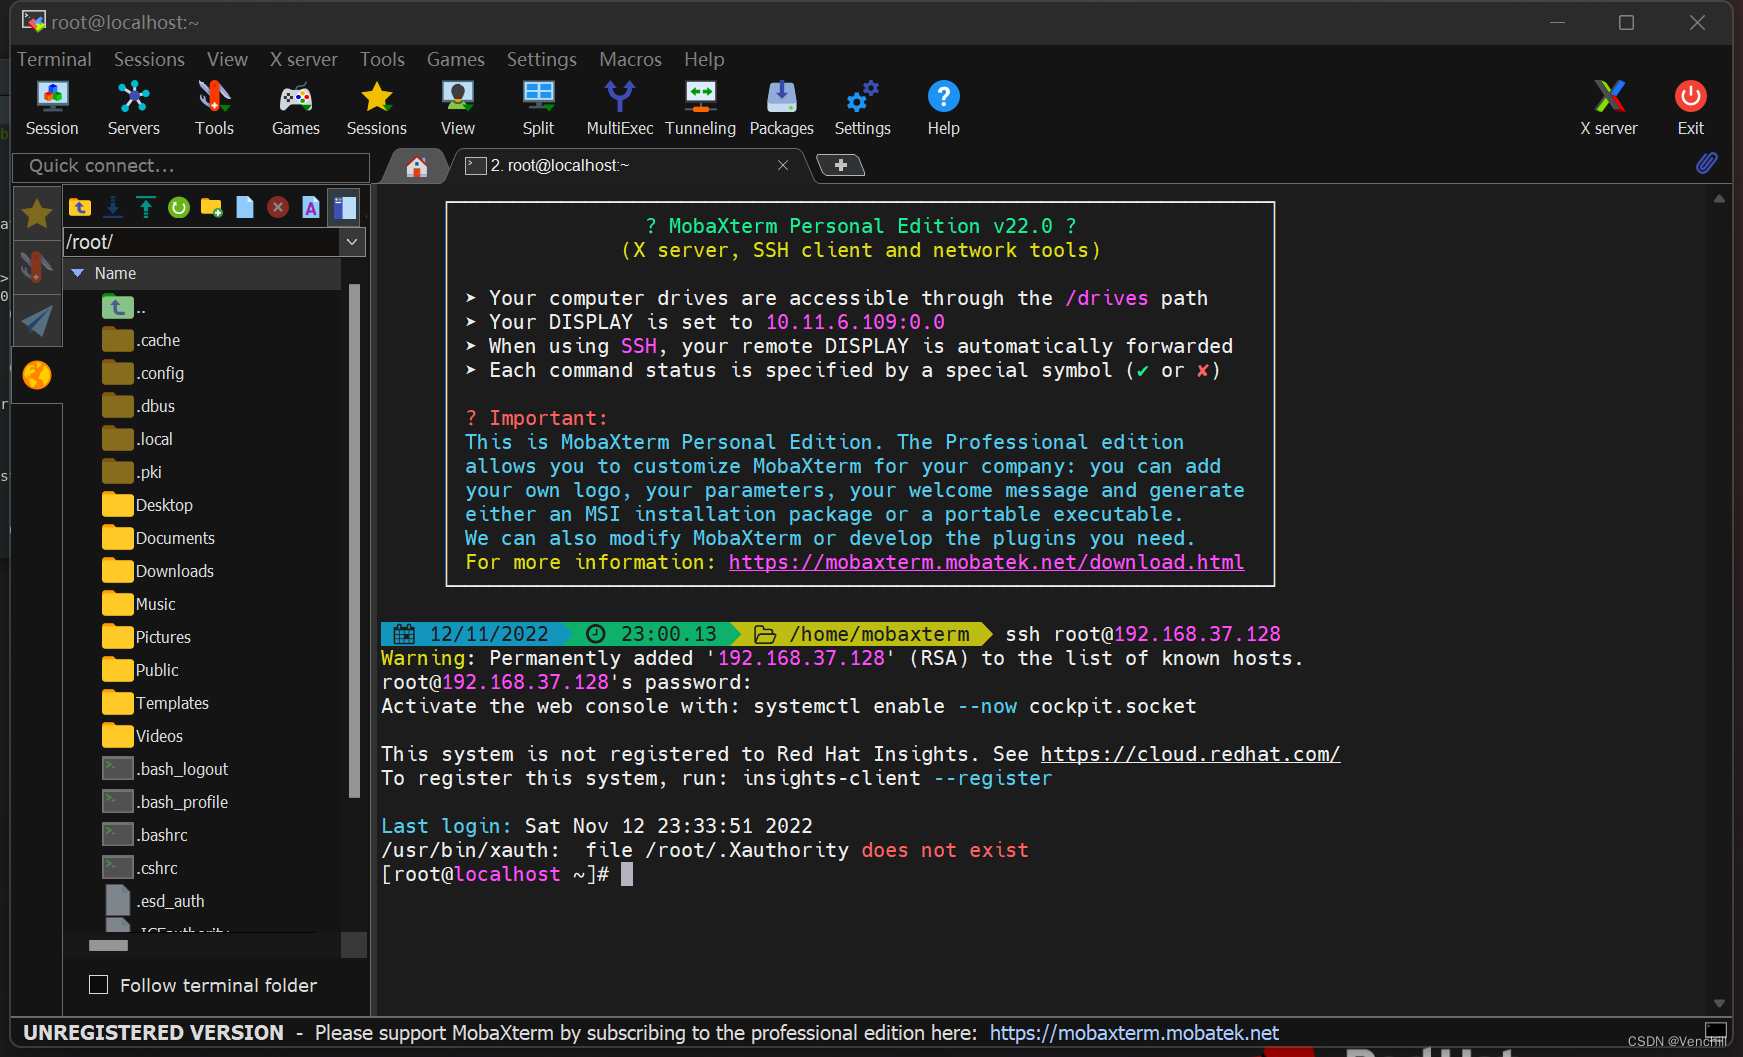Open the X server menu
This screenshot has height=1057, width=1743.
[304, 59]
